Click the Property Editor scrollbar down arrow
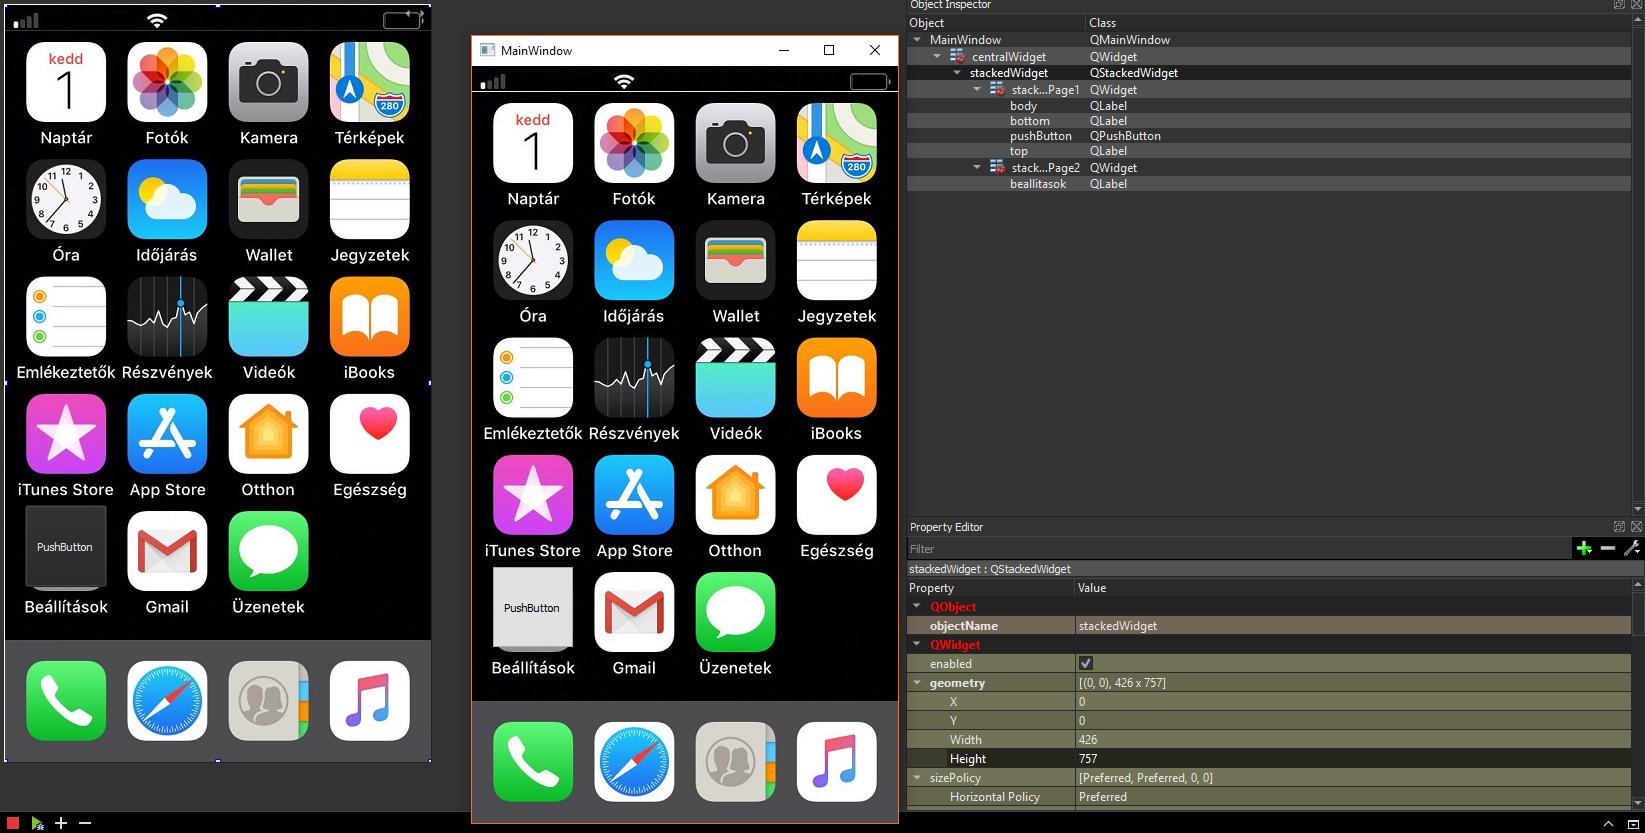The height and width of the screenshot is (833, 1645). click(x=1638, y=802)
